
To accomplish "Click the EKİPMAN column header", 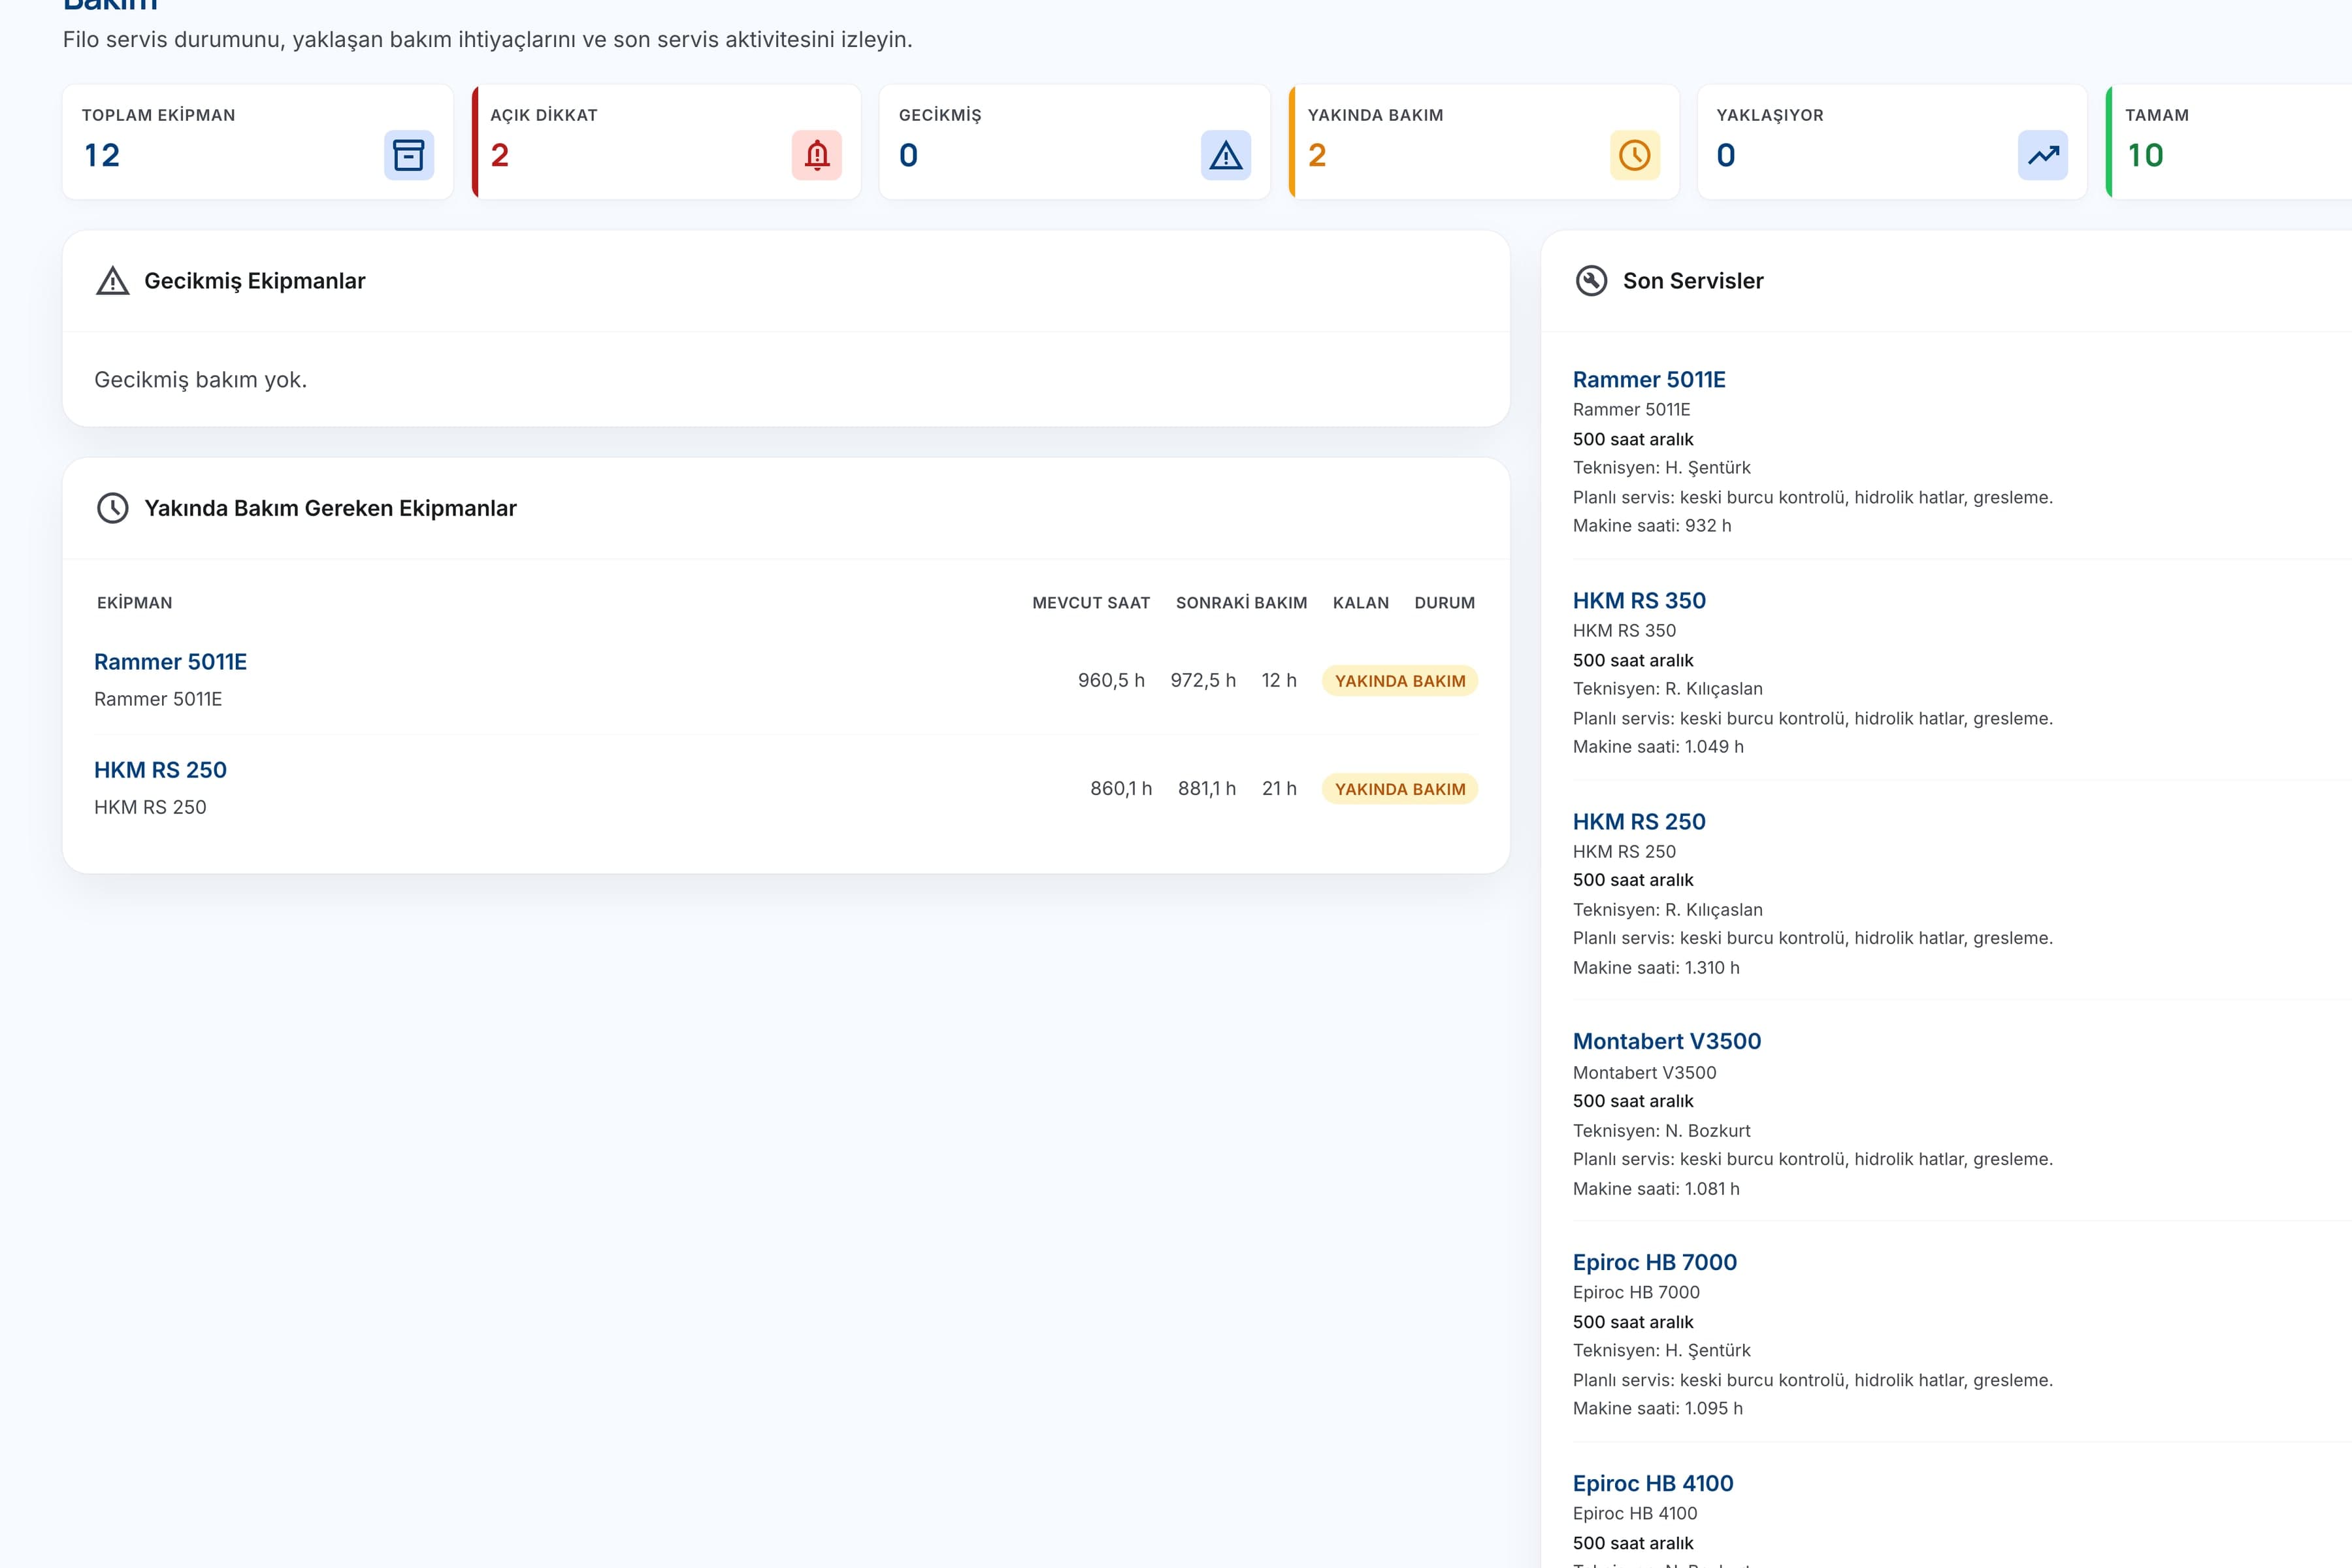I will point(135,603).
